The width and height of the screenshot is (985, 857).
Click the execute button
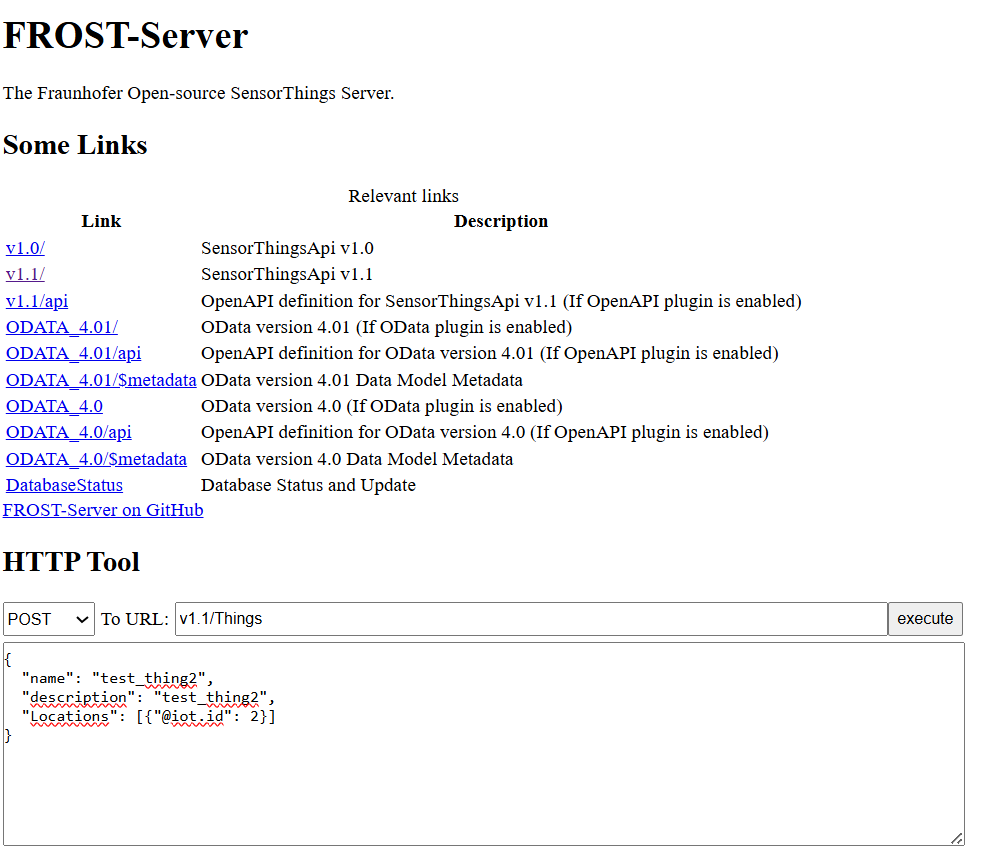[x=925, y=619]
